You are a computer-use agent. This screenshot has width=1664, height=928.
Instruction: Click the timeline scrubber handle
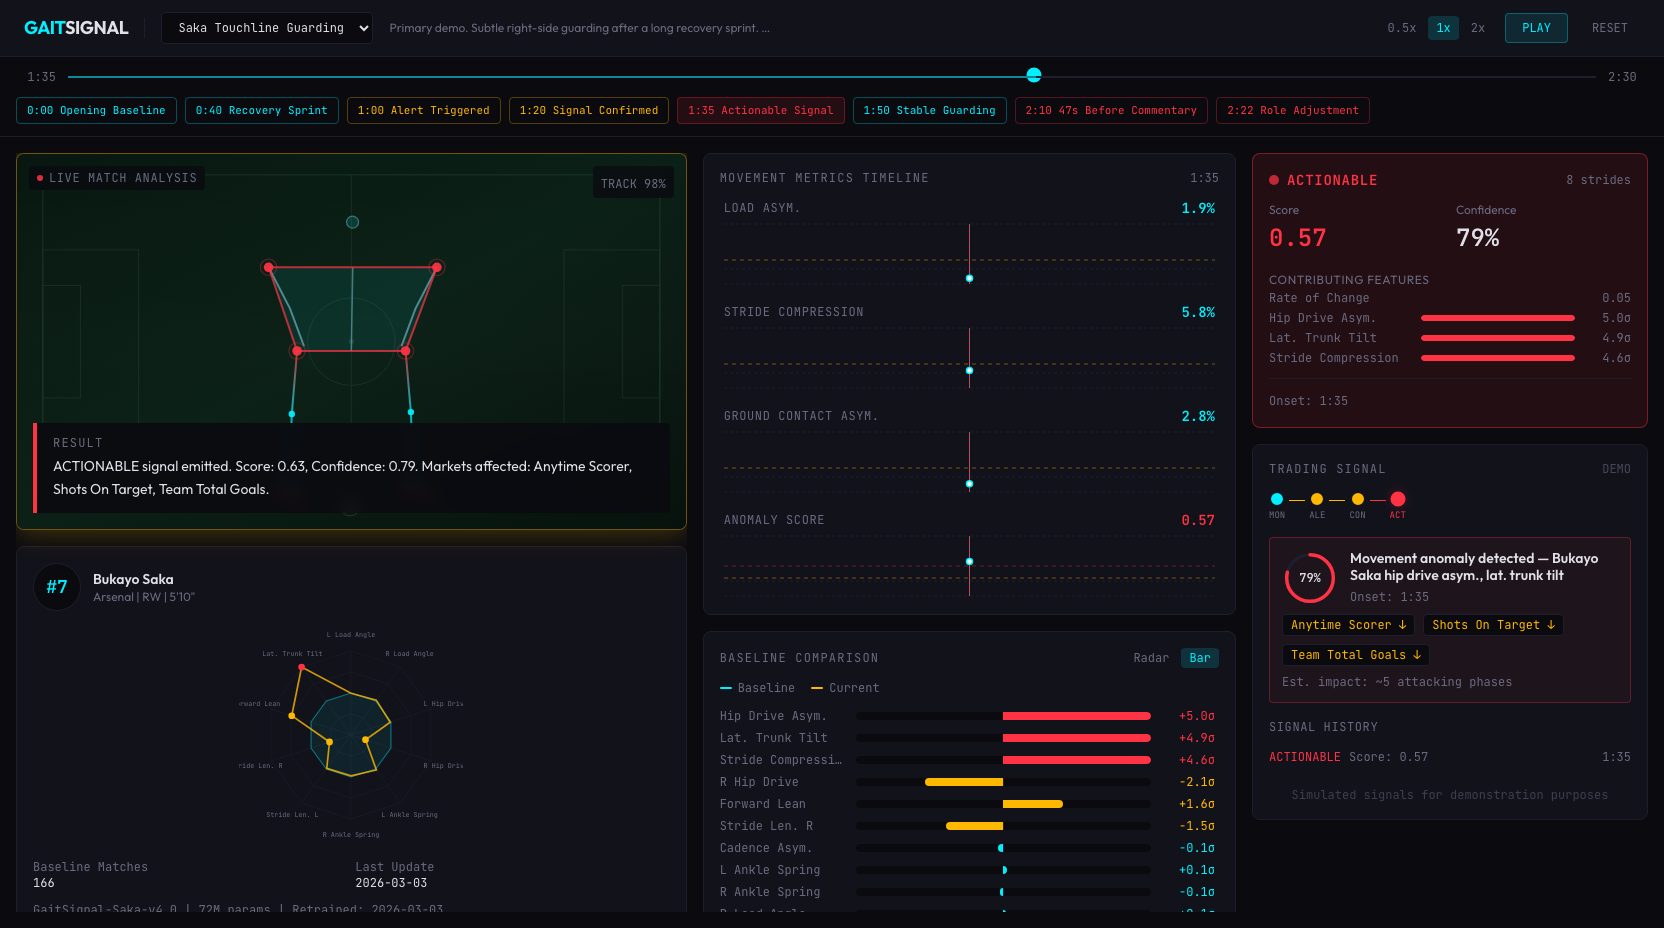point(1034,76)
